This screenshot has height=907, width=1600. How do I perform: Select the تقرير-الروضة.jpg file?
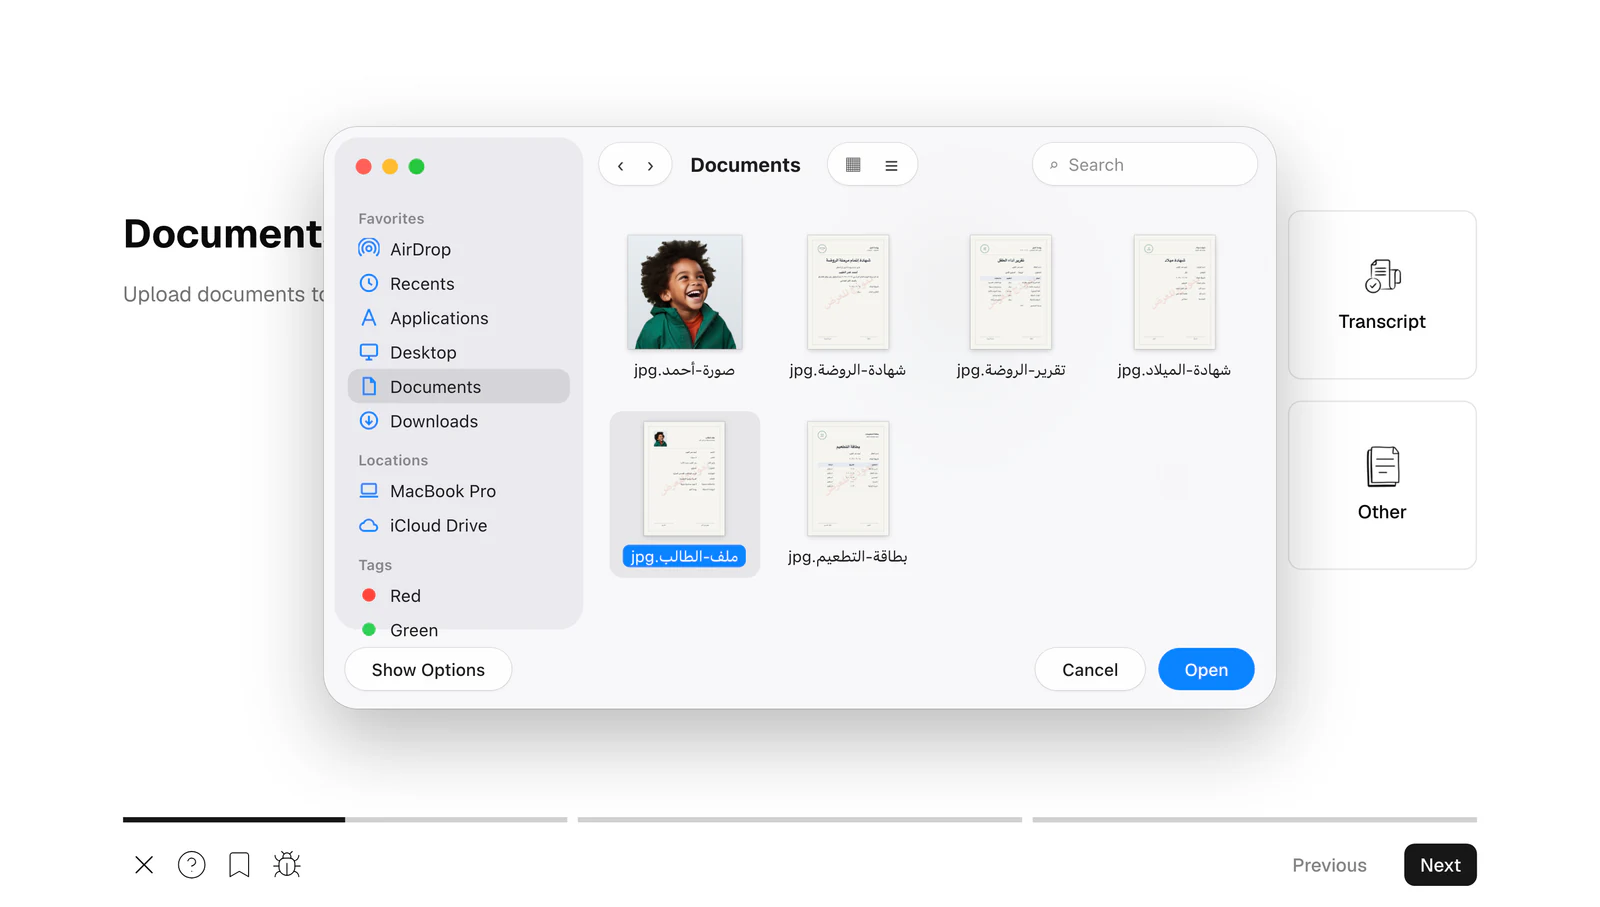(x=1011, y=306)
